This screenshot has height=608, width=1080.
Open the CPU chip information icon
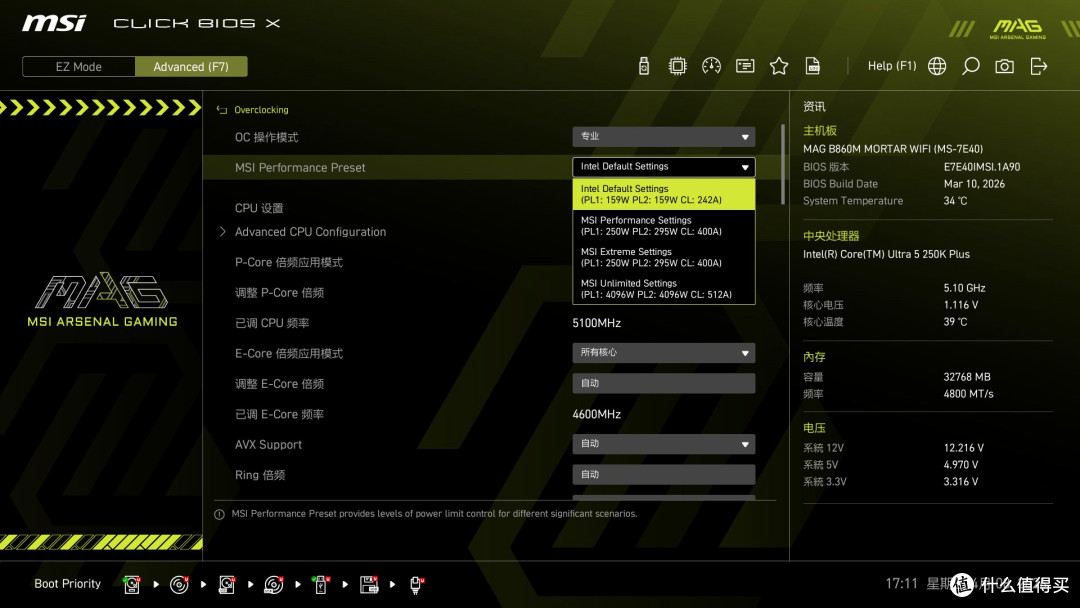click(x=677, y=66)
